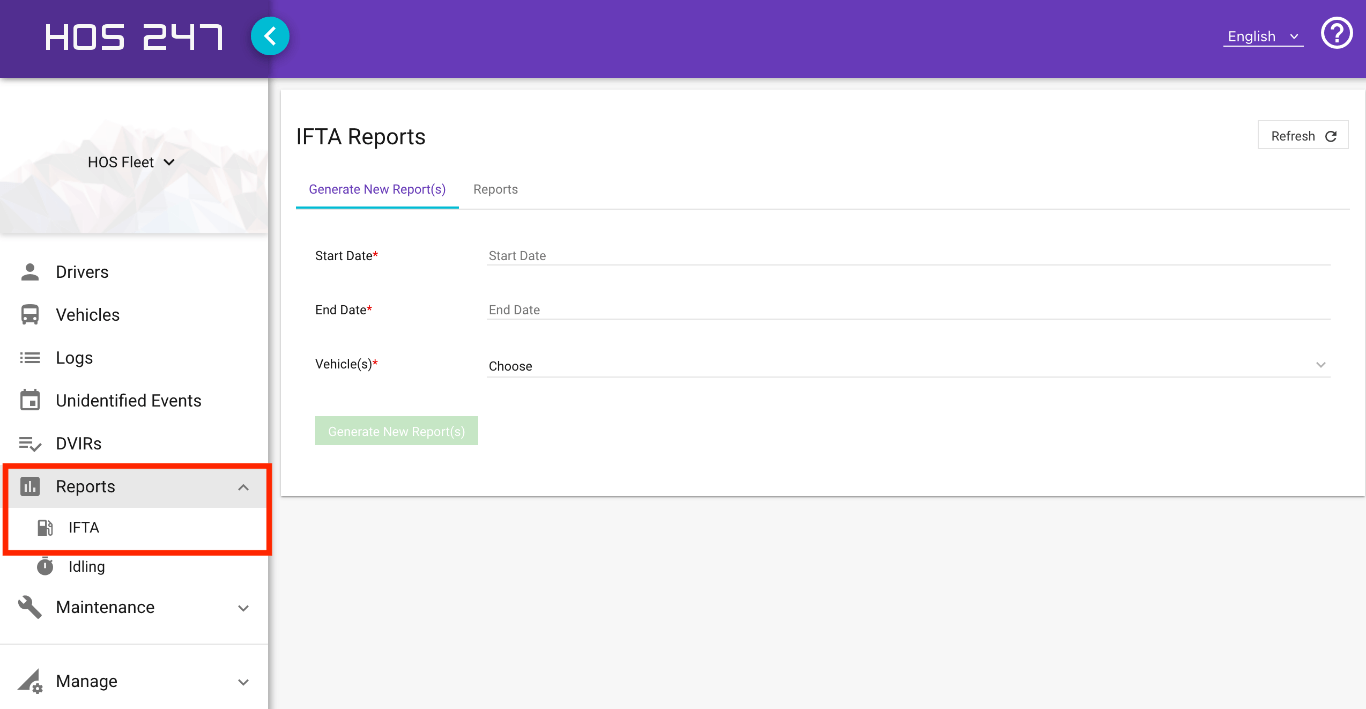This screenshot has height=709, width=1366.
Task: Select the Generate New Report(s) tab
Action: 377,189
